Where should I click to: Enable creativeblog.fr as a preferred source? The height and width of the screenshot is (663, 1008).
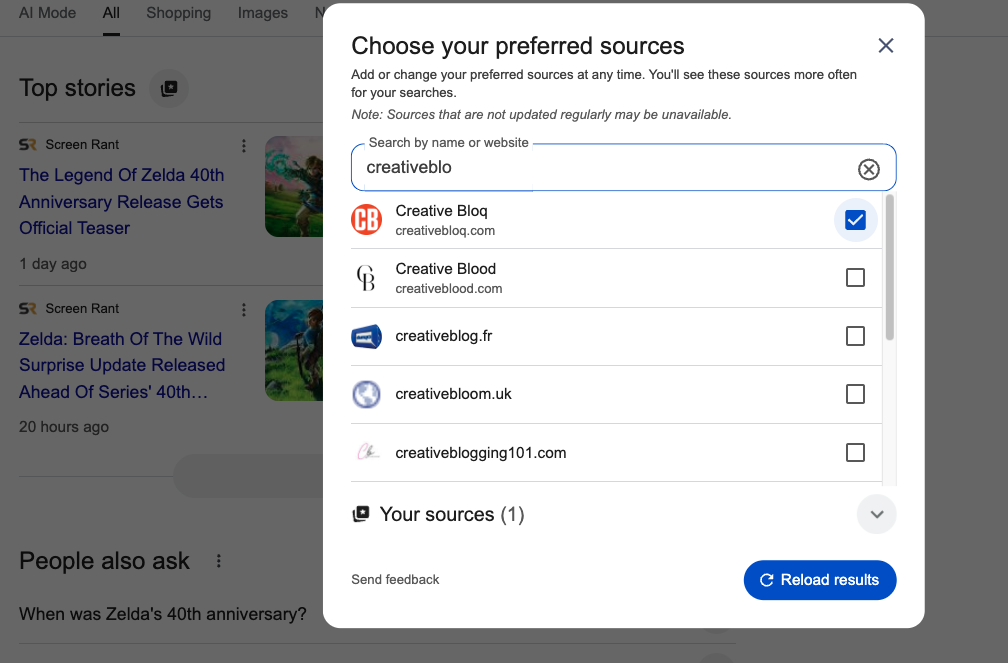click(x=855, y=336)
